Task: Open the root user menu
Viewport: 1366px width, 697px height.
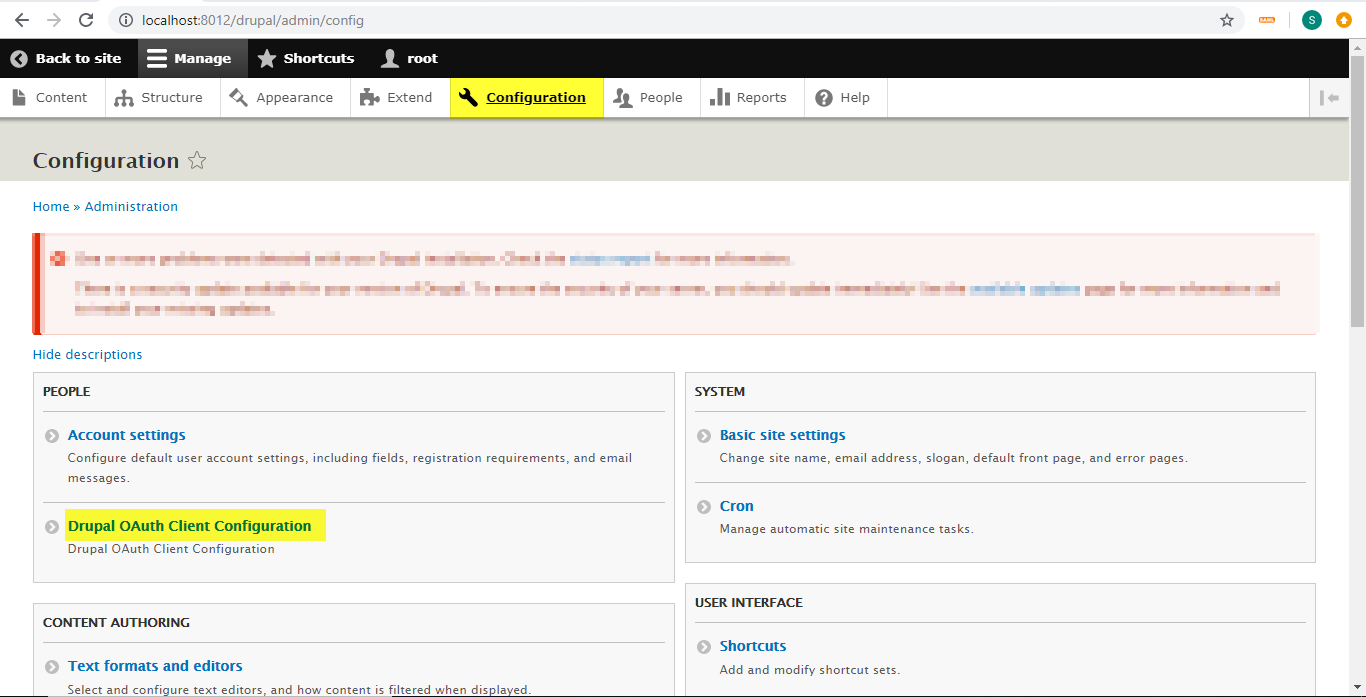Action: [x=409, y=59]
